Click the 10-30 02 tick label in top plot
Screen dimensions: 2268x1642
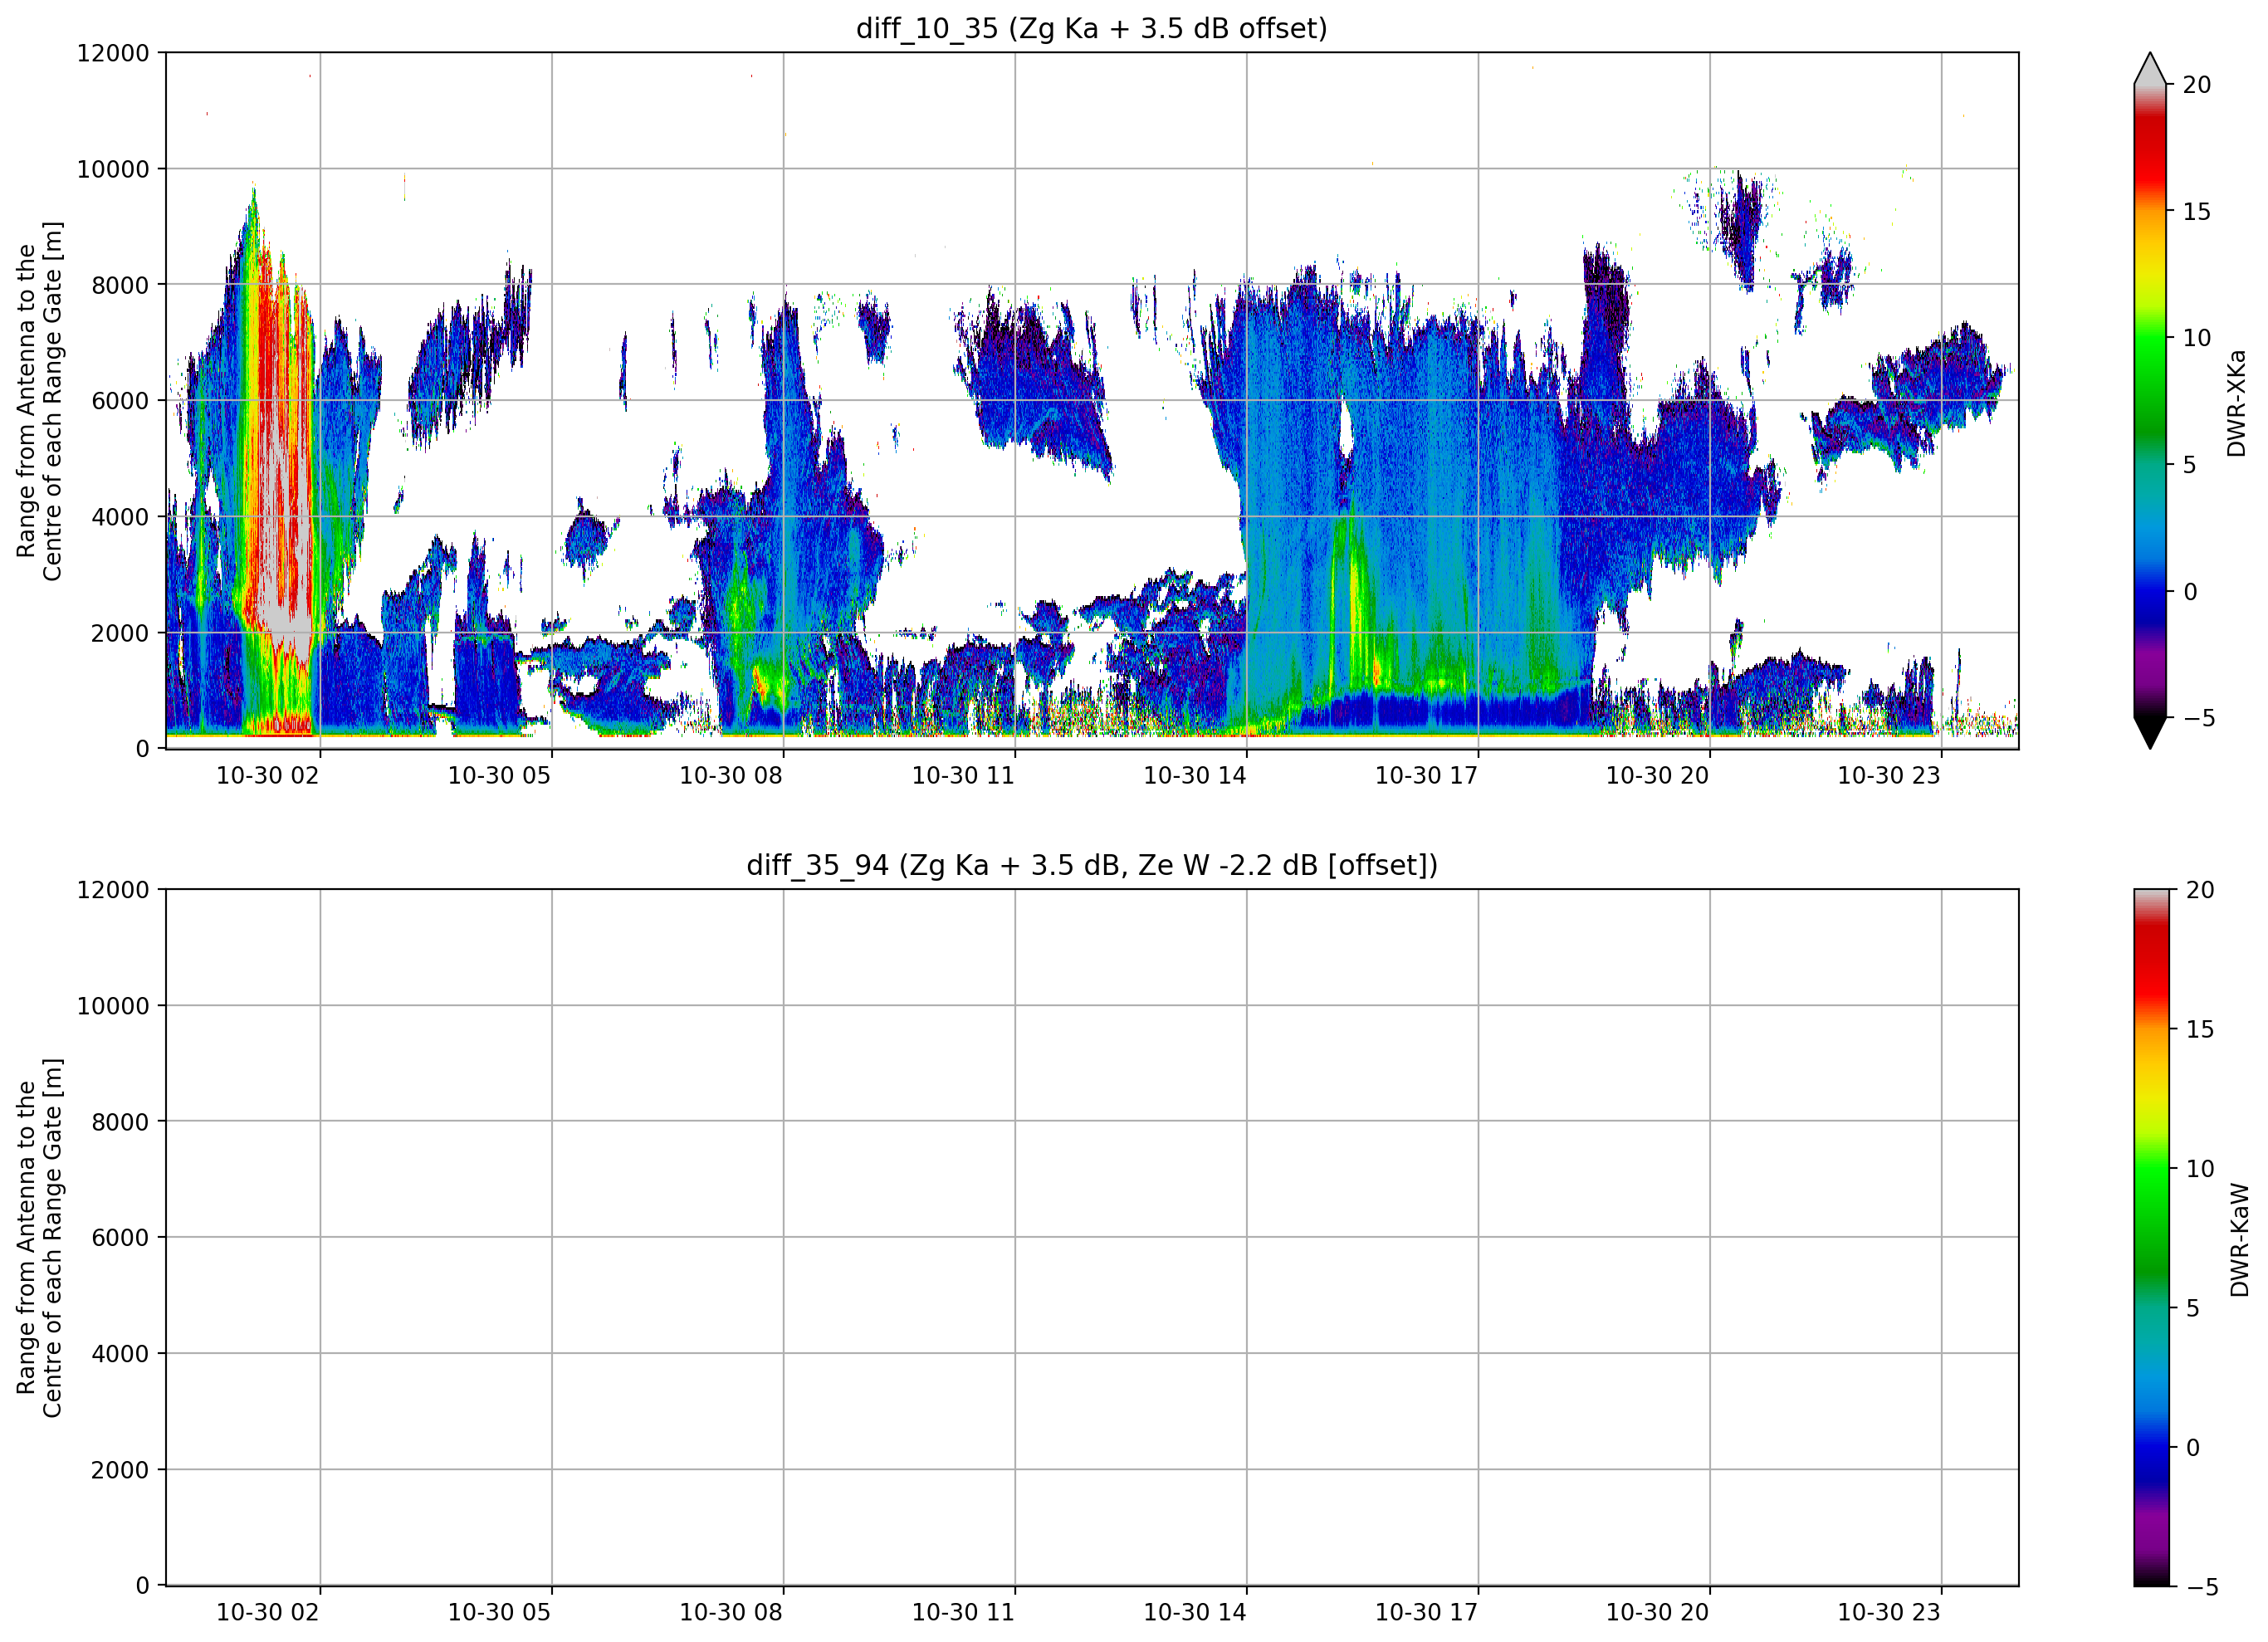(x=267, y=775)
